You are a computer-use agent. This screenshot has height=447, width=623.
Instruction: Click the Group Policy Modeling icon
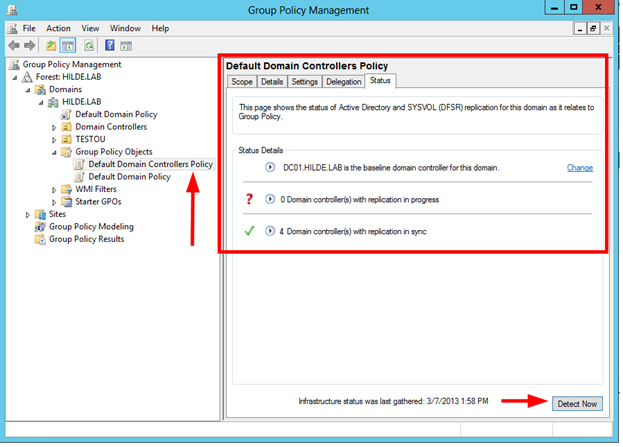pos(40,227)
